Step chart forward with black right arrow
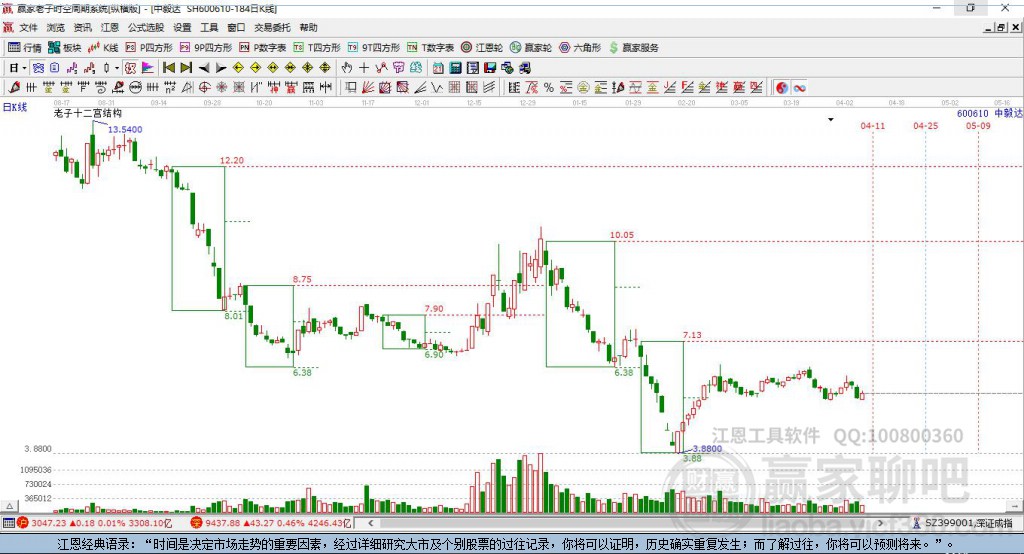This screenshot has width=1024, height=554. tap(221, 68)
